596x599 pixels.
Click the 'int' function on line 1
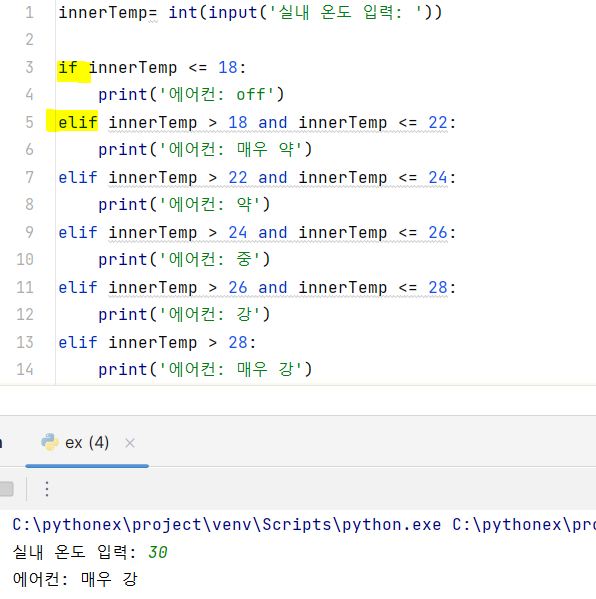183,12
